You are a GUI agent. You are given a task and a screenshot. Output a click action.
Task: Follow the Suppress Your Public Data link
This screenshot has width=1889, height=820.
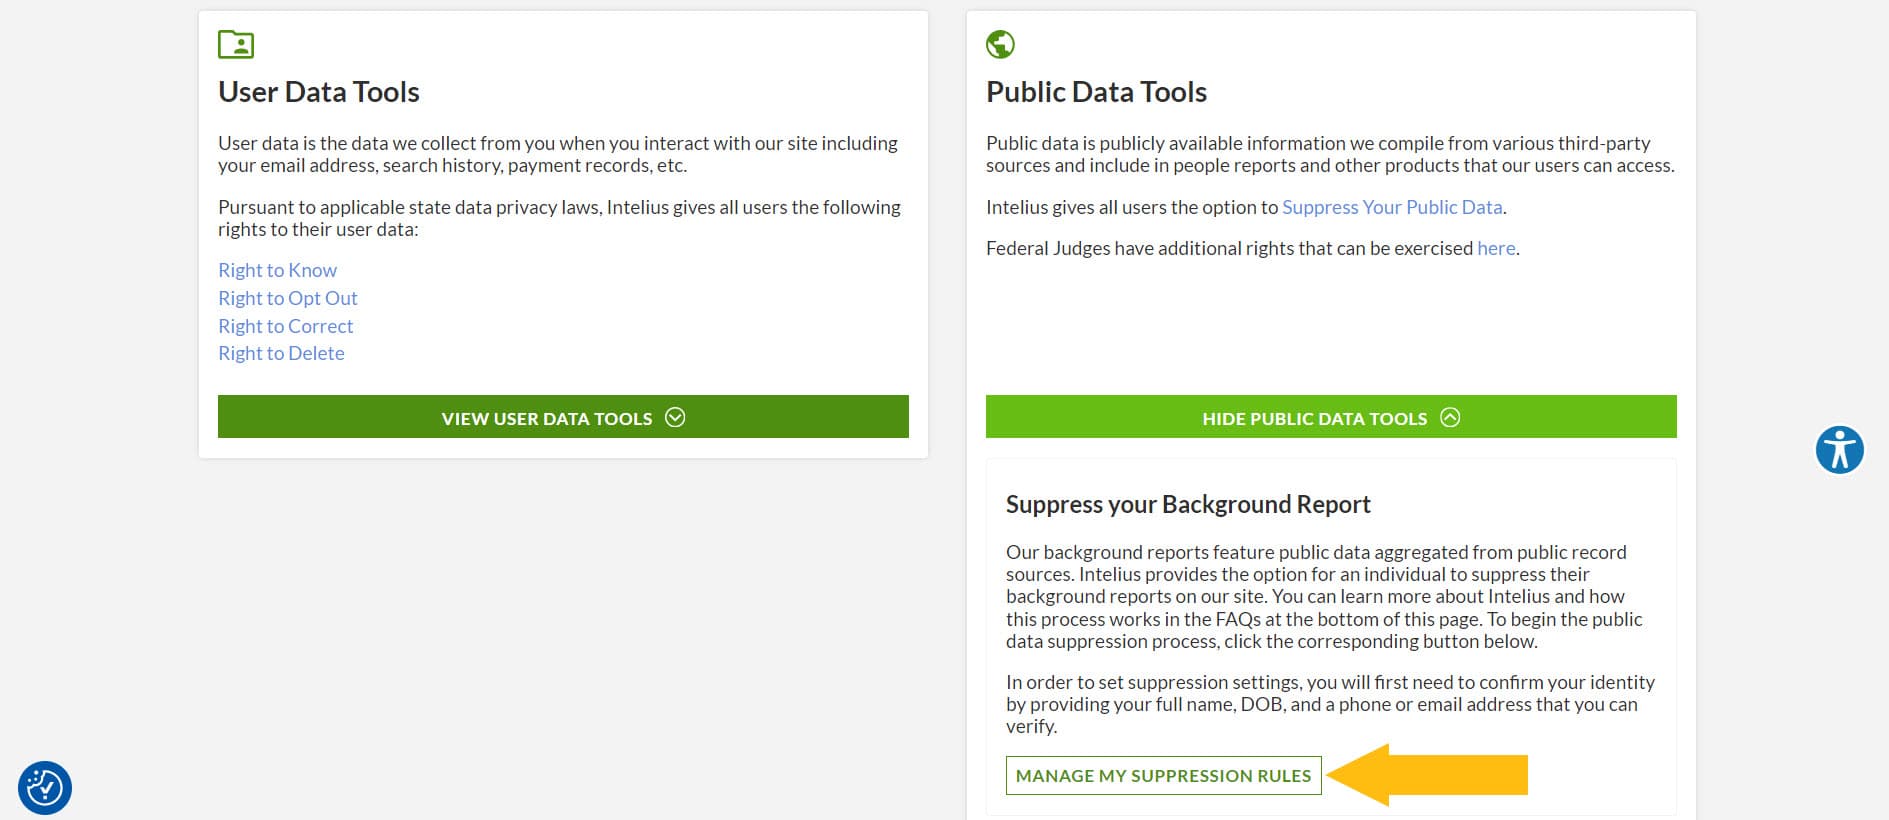1392,207
